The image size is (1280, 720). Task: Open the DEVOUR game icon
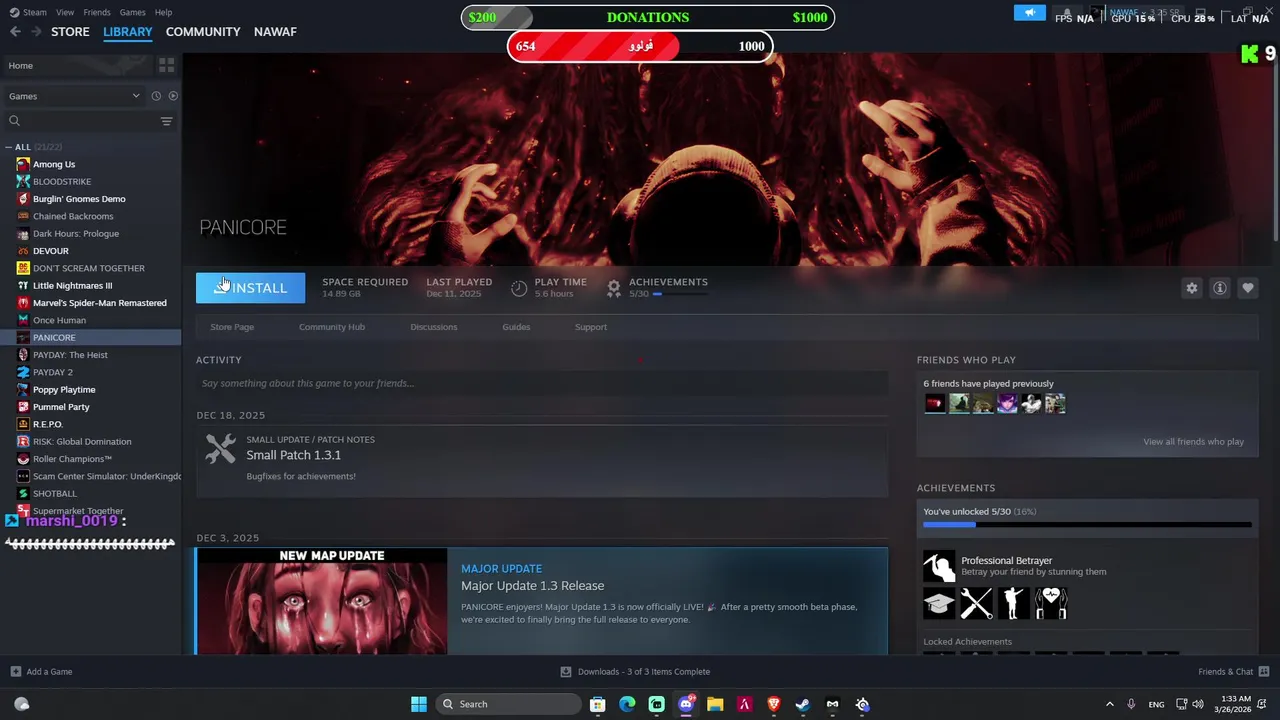click(23, 251)
